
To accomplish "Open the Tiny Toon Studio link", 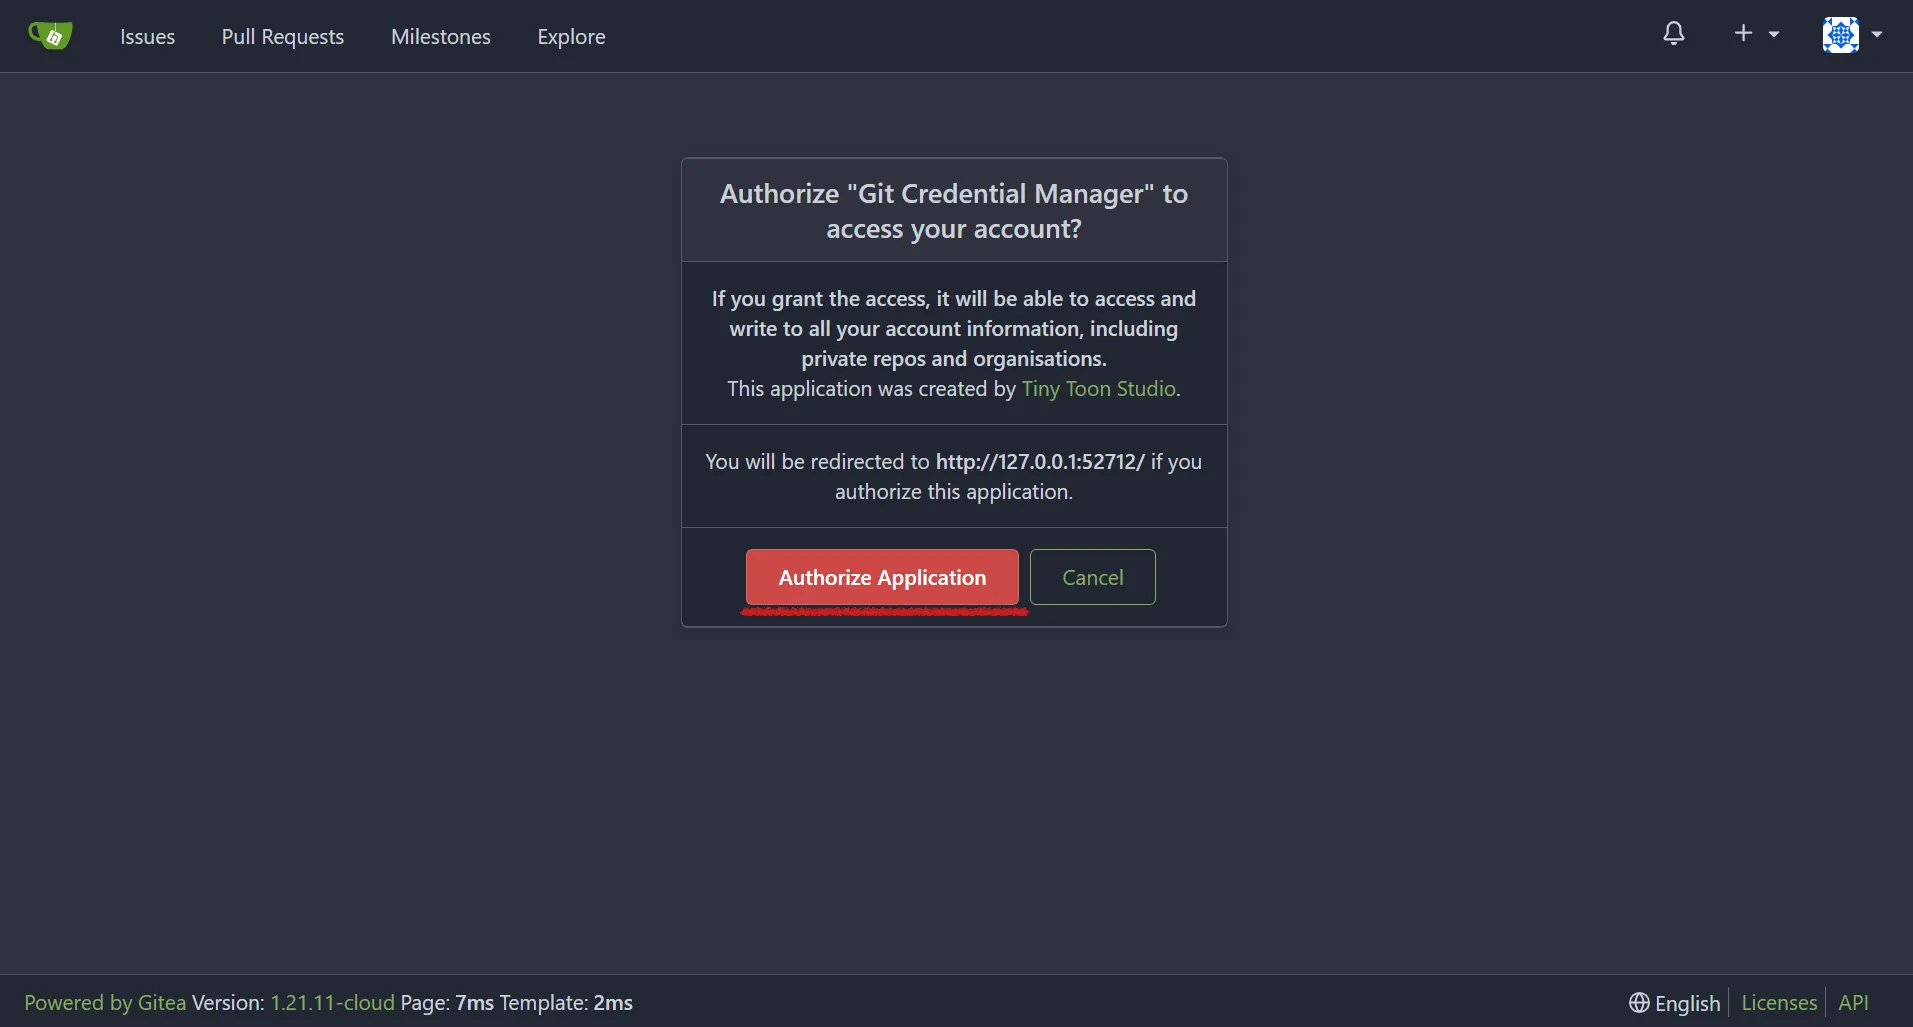I will [1098, 389].
